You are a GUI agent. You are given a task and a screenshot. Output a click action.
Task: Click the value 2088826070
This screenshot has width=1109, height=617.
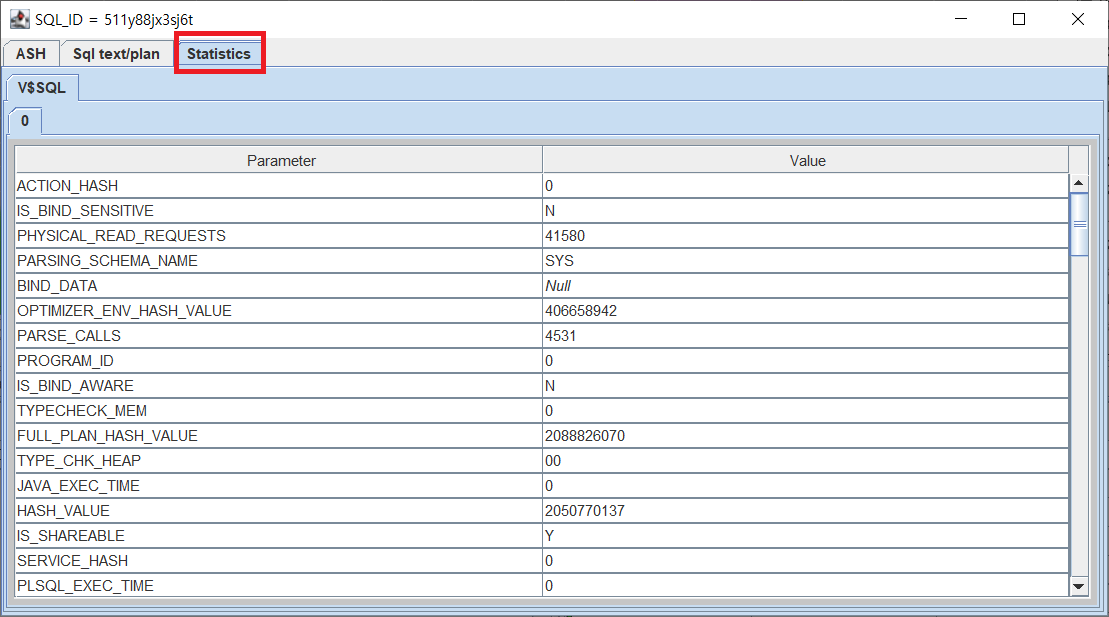pos(806,436)
